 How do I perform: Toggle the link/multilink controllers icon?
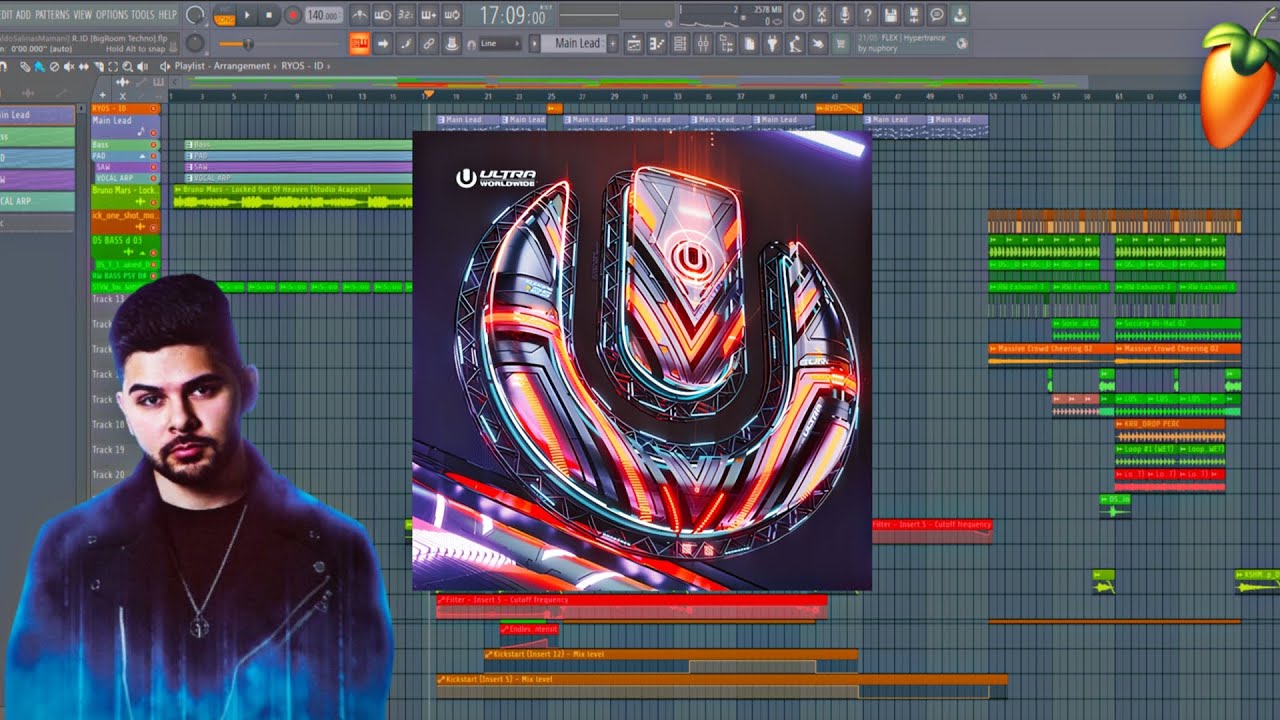click(x=428, y=43)
